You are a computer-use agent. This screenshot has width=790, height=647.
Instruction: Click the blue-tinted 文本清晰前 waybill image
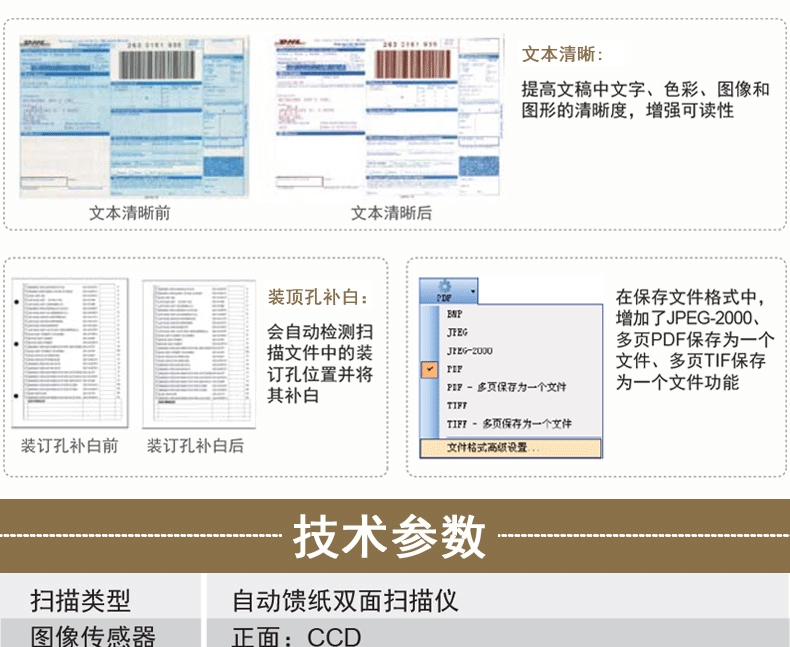point(134,117)
